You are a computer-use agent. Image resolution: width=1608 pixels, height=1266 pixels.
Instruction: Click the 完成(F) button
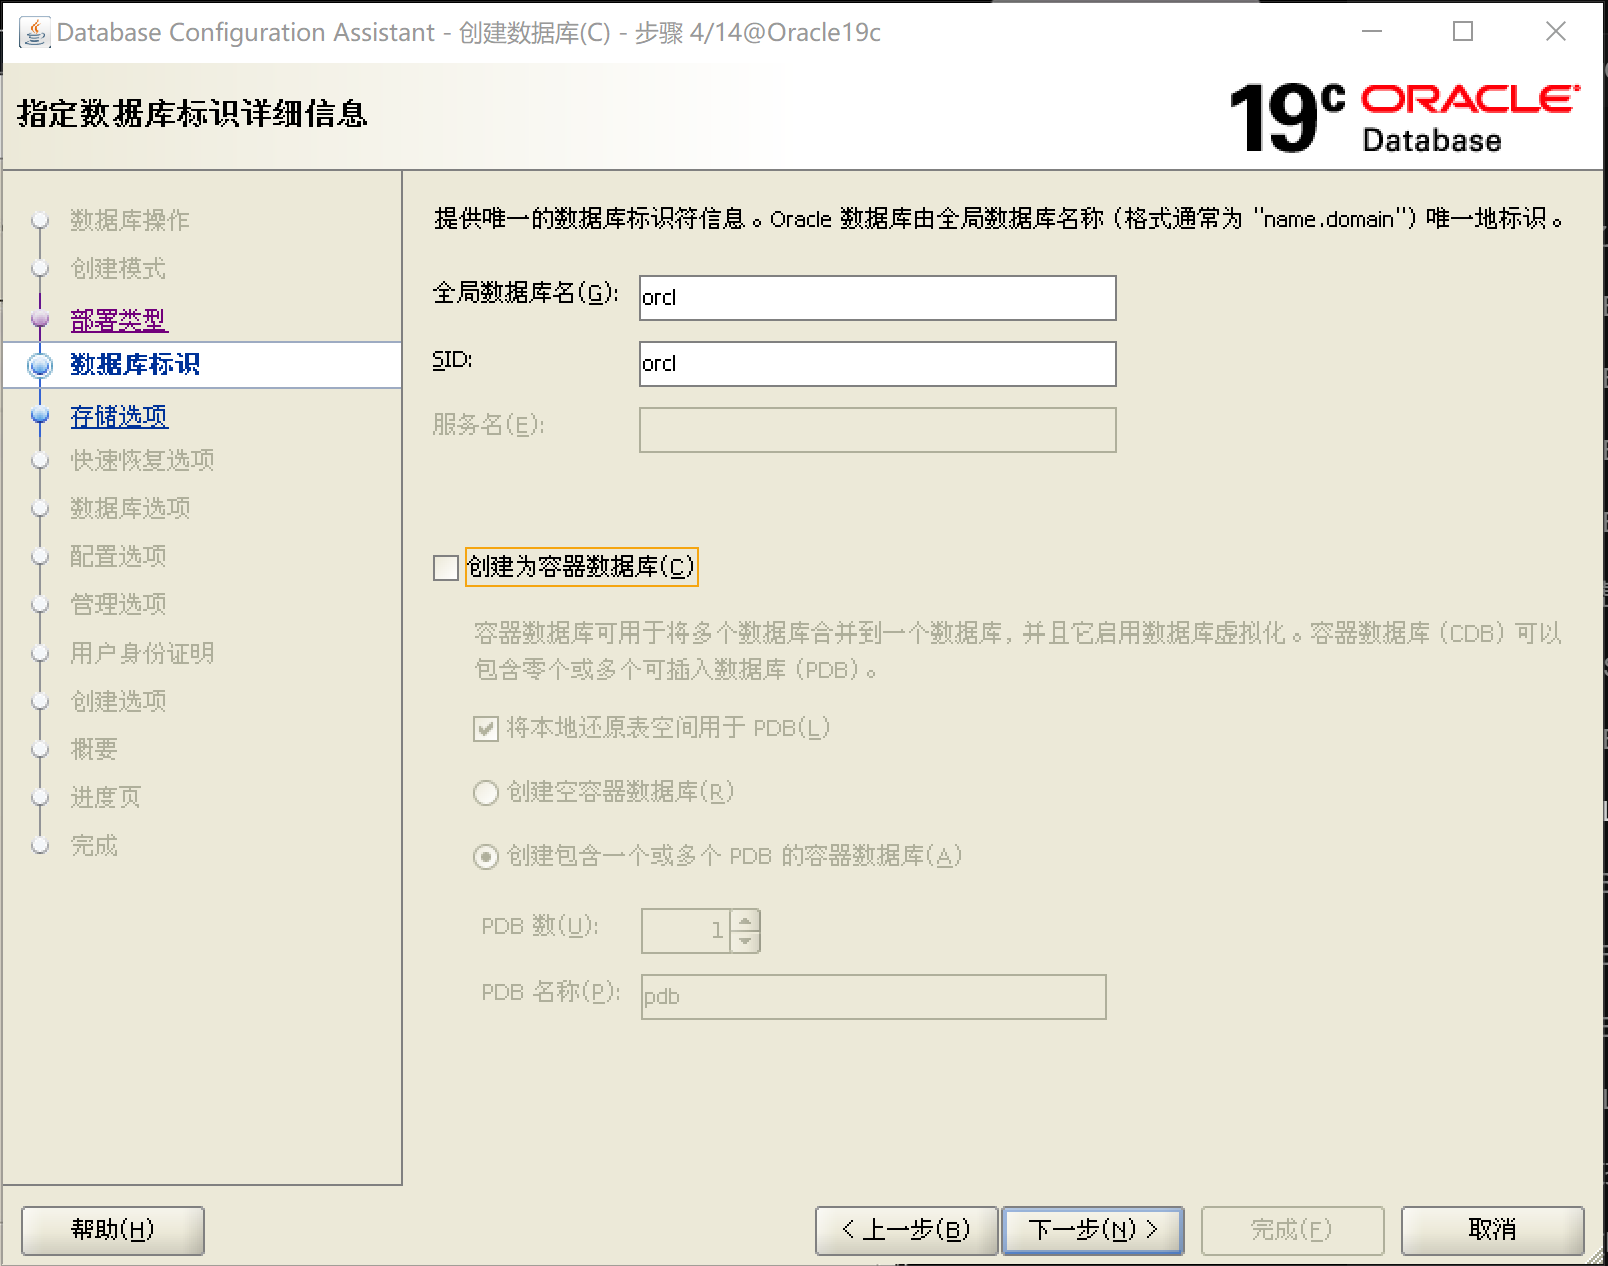click(x=1293, y=1230)
